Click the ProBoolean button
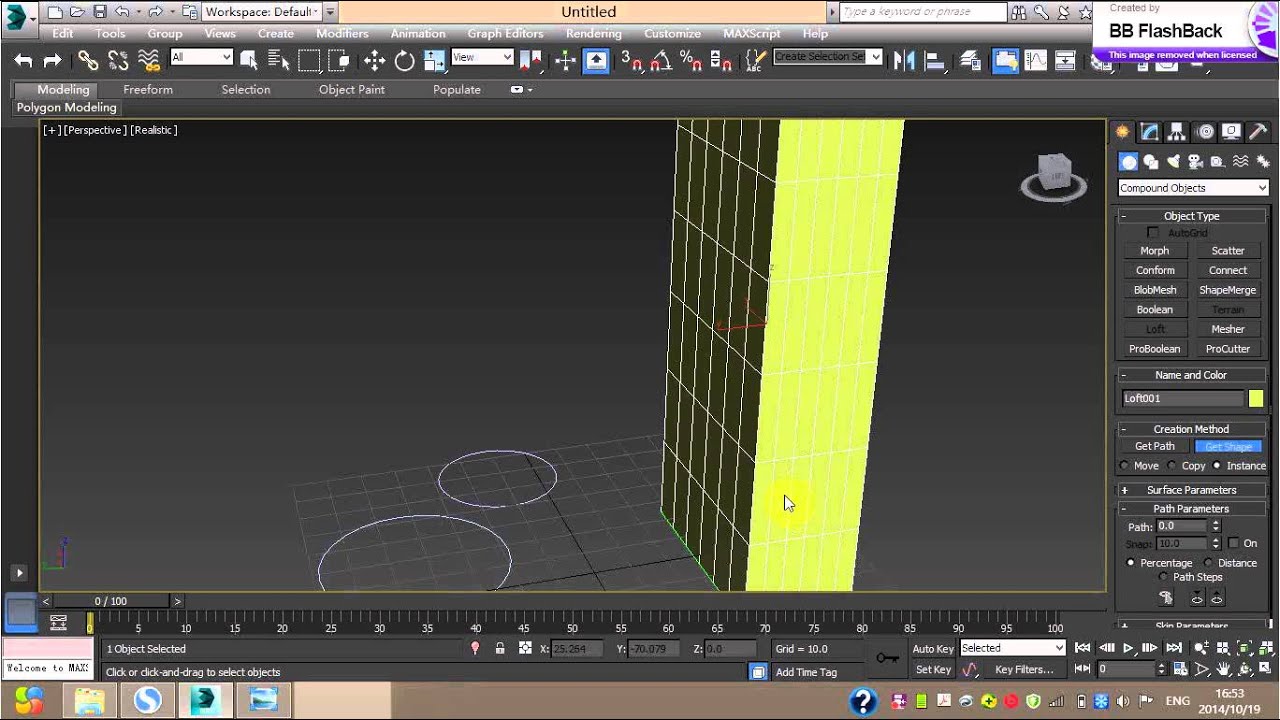 click(x=1155, y=349)
